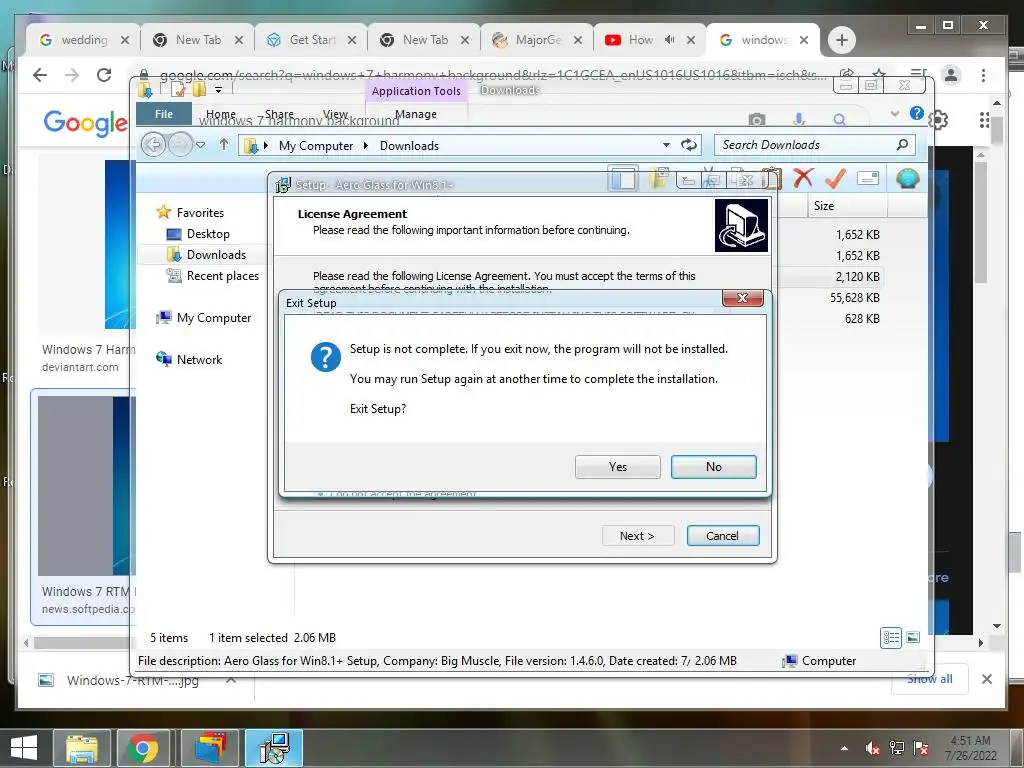
Task: Open the Manage tab under Application Tools
Action: coord(416,114)
